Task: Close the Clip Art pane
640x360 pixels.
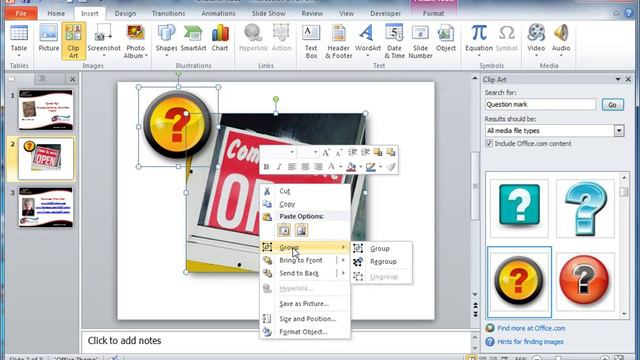Action: [x=629, y=80]
